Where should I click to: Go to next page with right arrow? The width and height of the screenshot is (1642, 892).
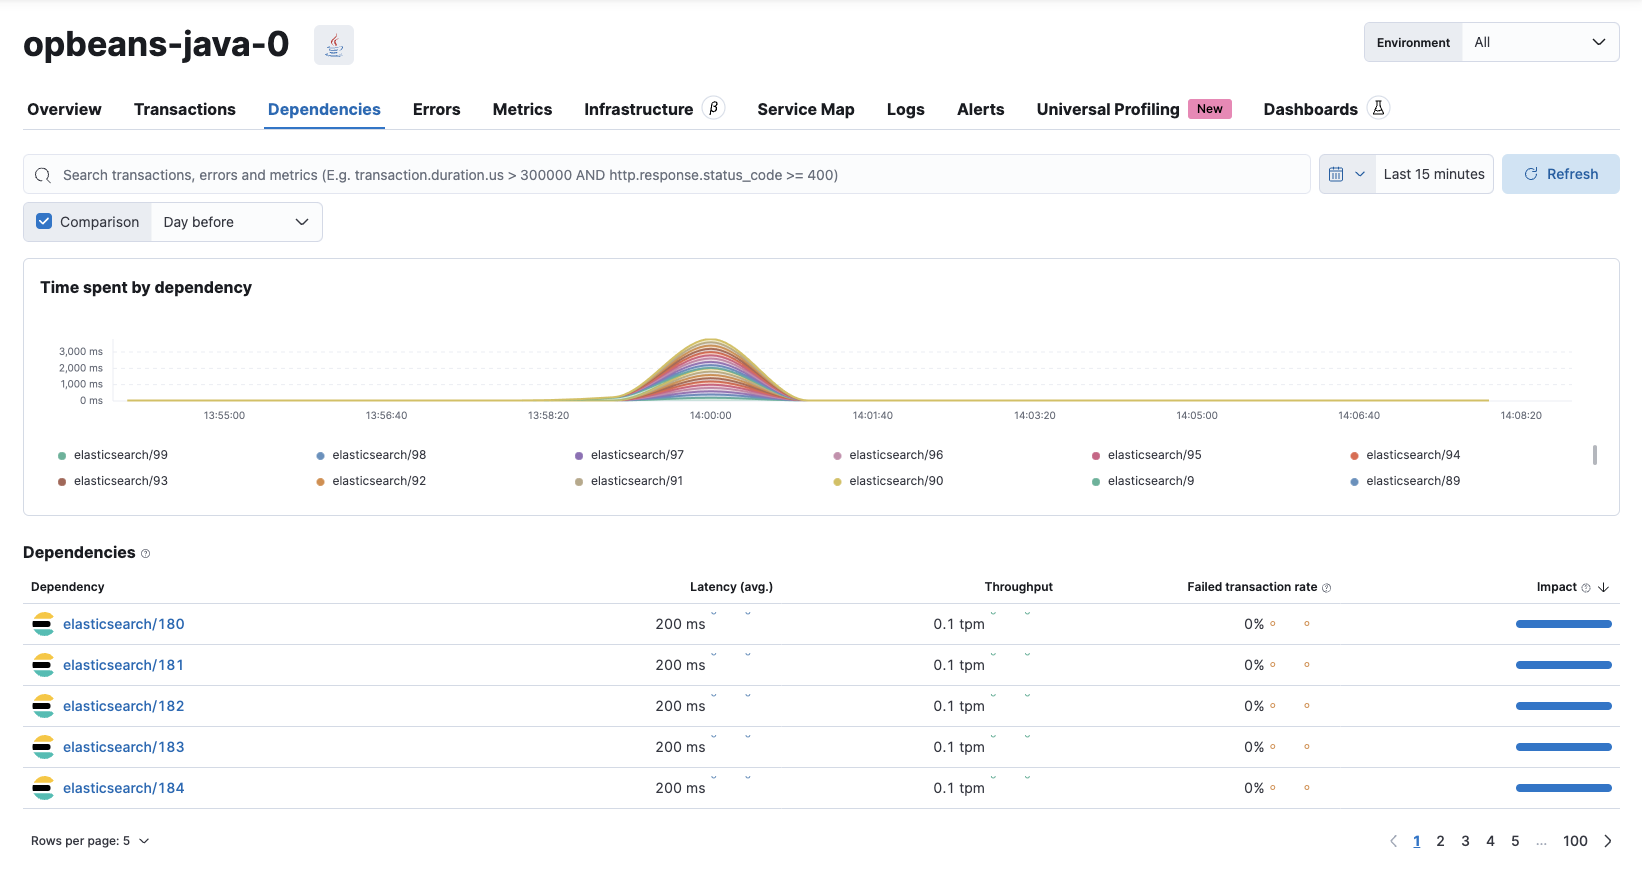tap(1608, 841)
